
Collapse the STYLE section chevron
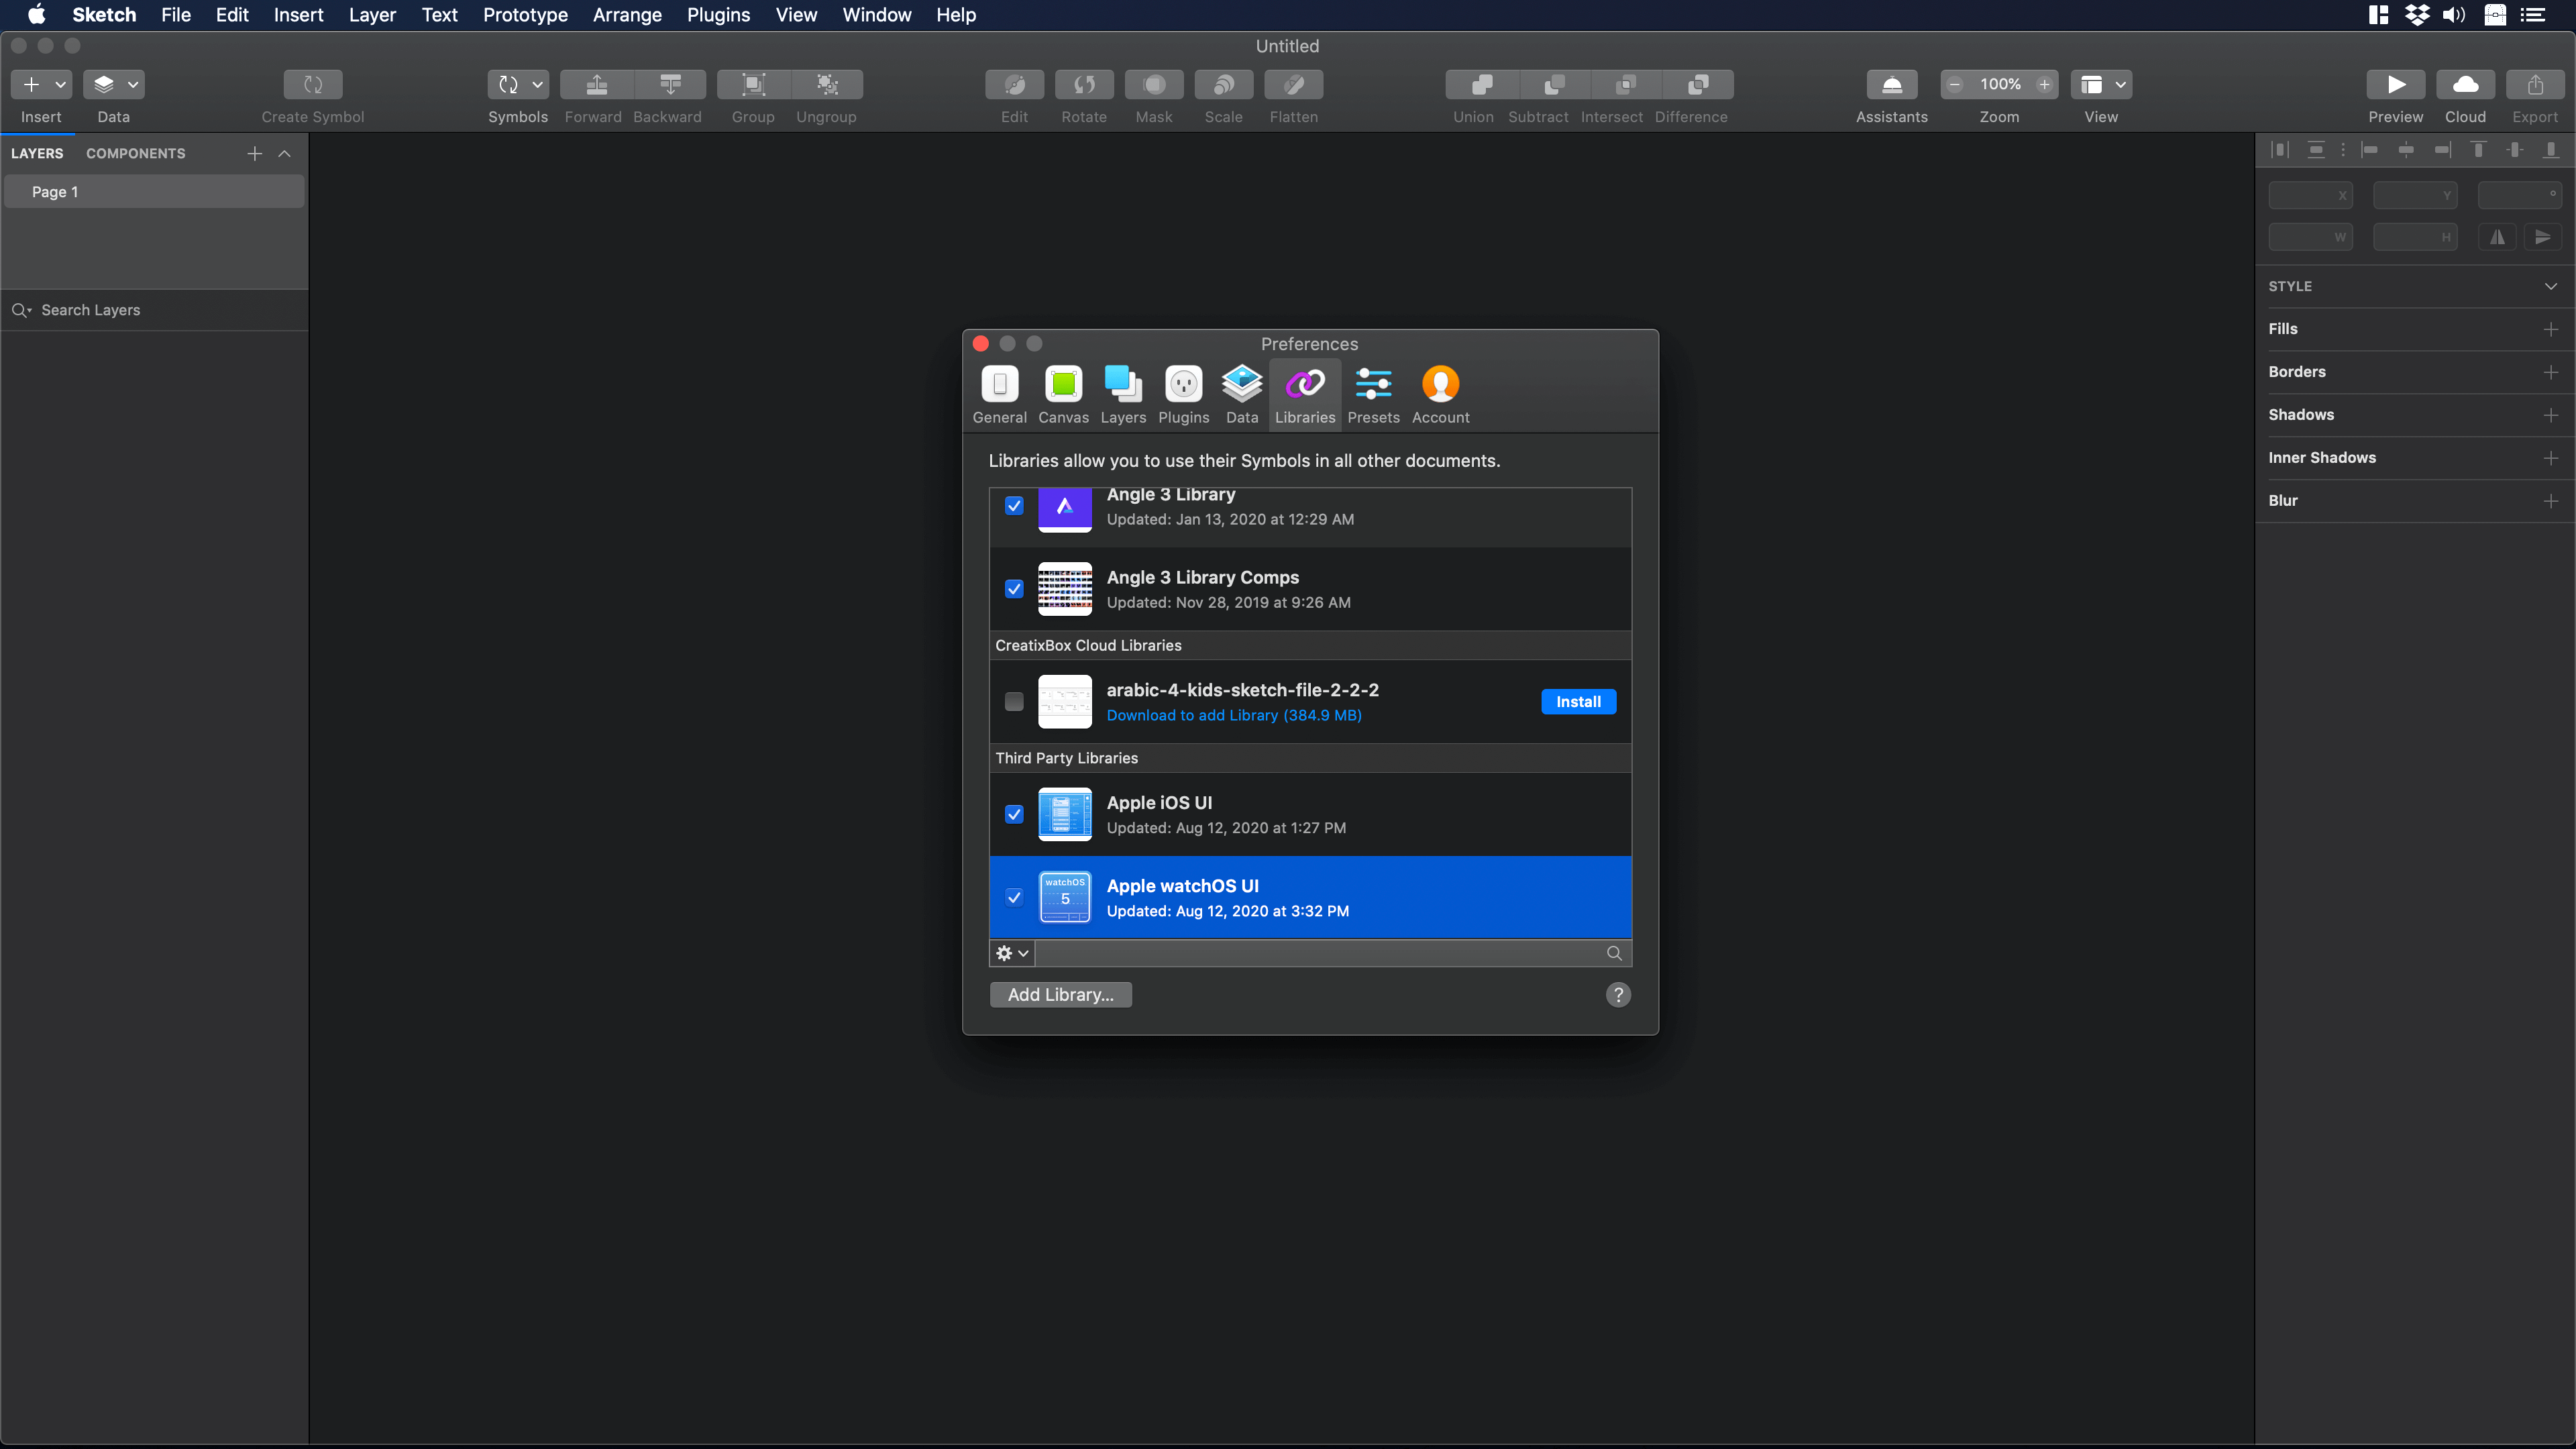2551,286
